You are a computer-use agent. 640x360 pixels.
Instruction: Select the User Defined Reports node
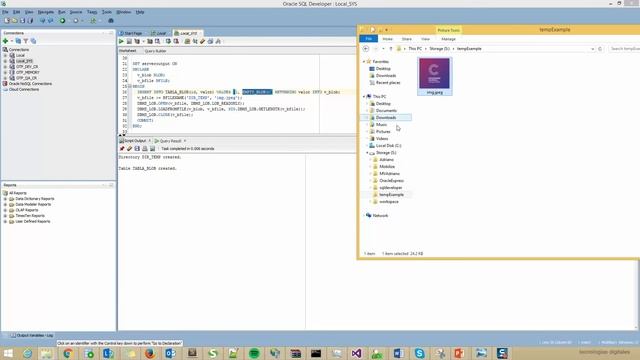pos(33,221)
